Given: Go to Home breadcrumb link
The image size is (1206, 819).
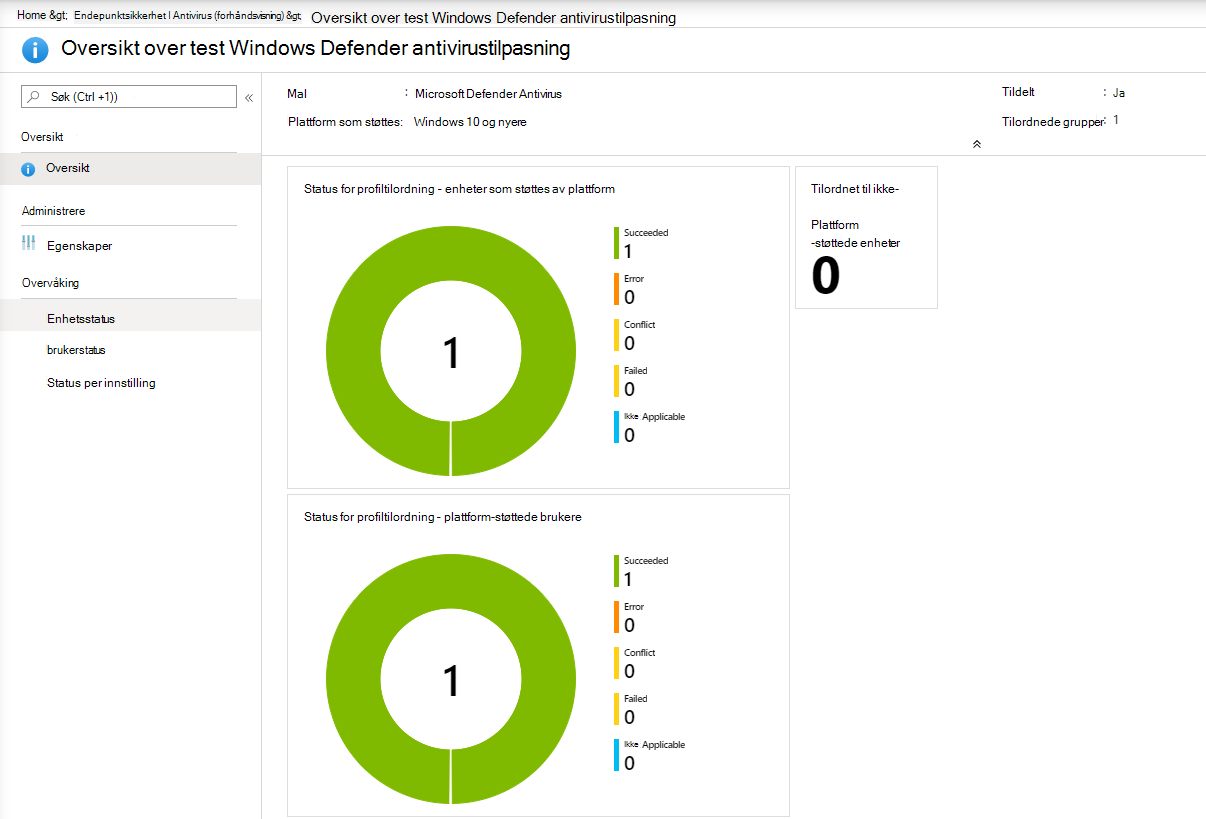Looking at the screenshot, I should [32, 17].
